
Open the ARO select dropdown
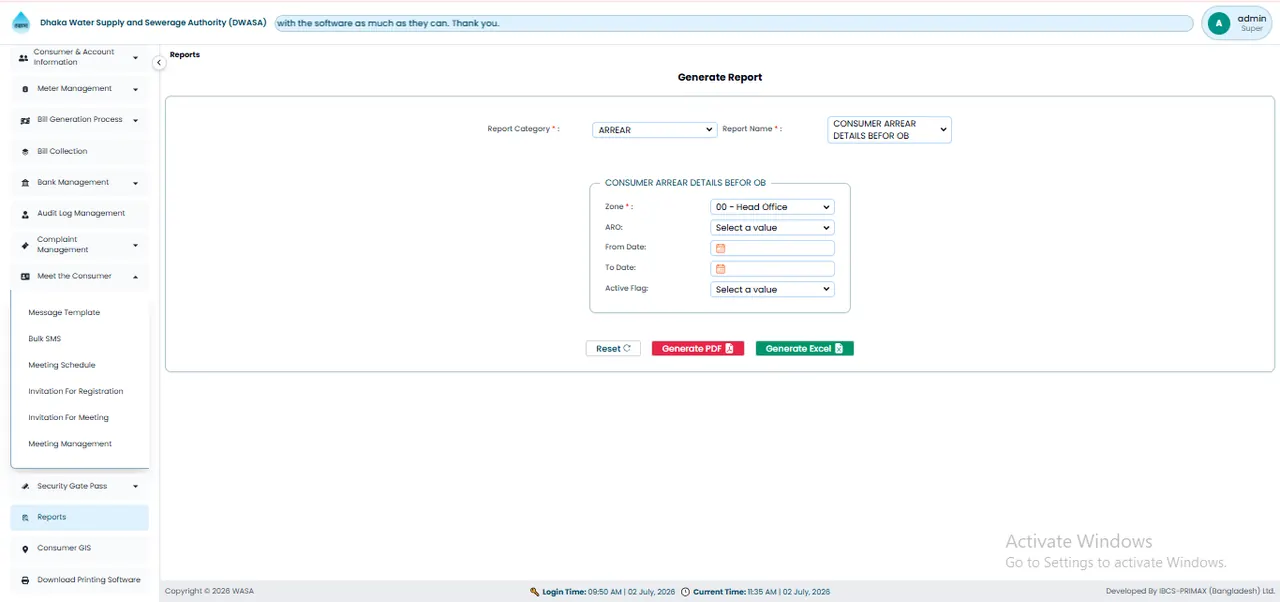click(x=772, y=228)
